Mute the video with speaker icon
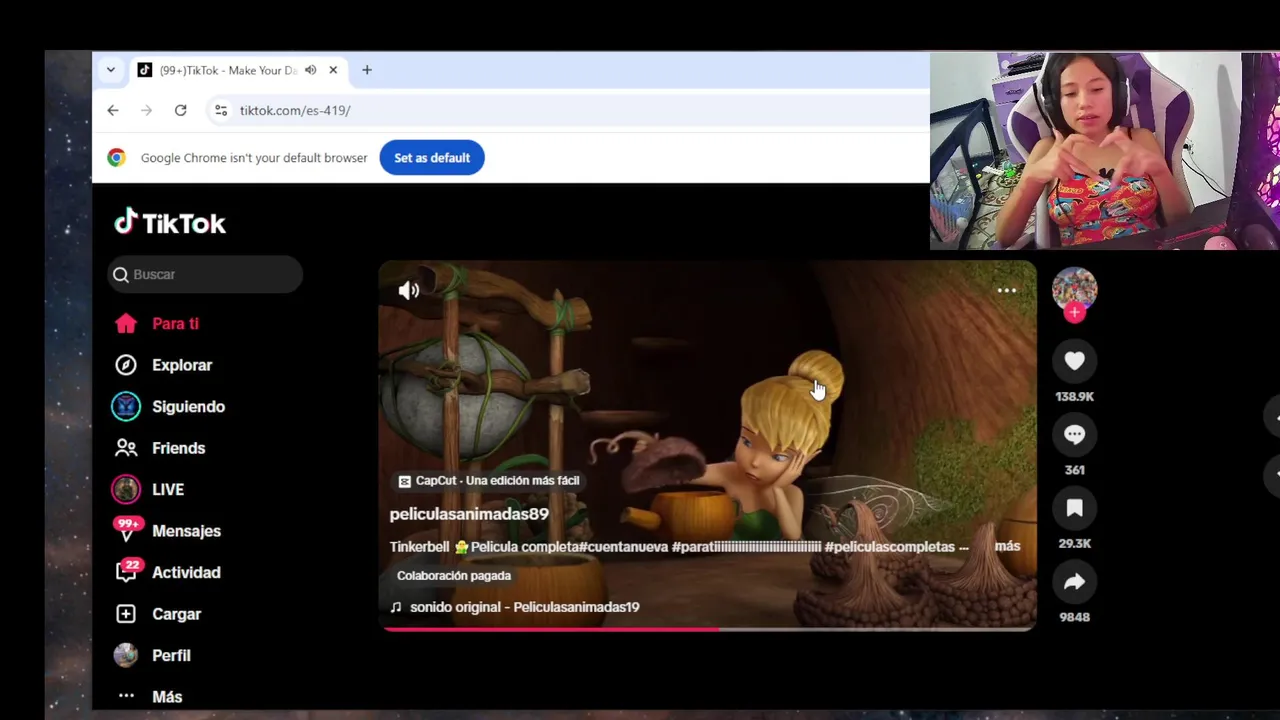 click(409, 290)
